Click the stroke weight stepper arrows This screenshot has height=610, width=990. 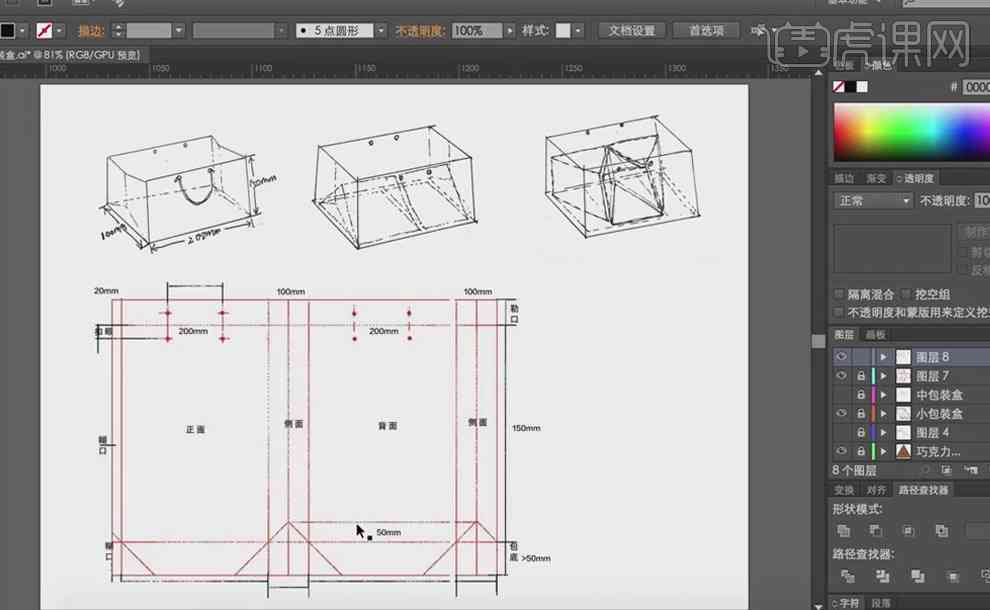point(117,30)
